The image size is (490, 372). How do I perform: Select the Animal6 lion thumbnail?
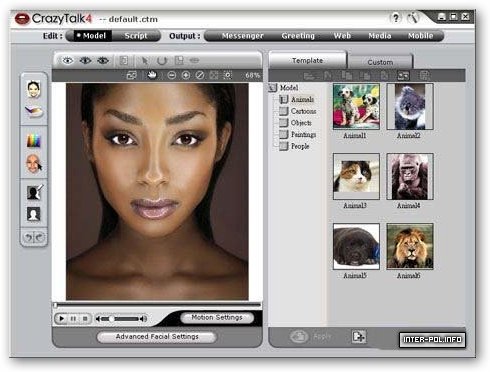[x=410, y=246]
